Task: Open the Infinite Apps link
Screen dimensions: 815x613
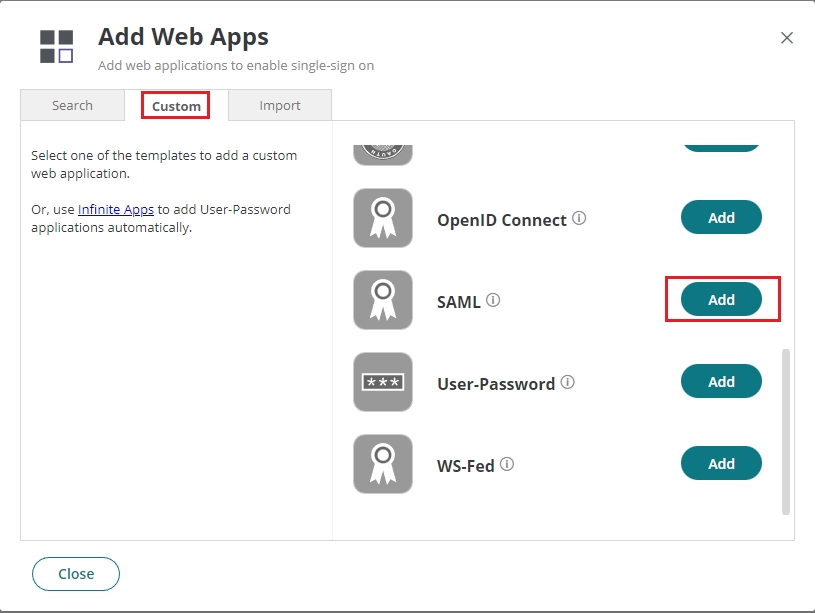Action: coord(116,210)
